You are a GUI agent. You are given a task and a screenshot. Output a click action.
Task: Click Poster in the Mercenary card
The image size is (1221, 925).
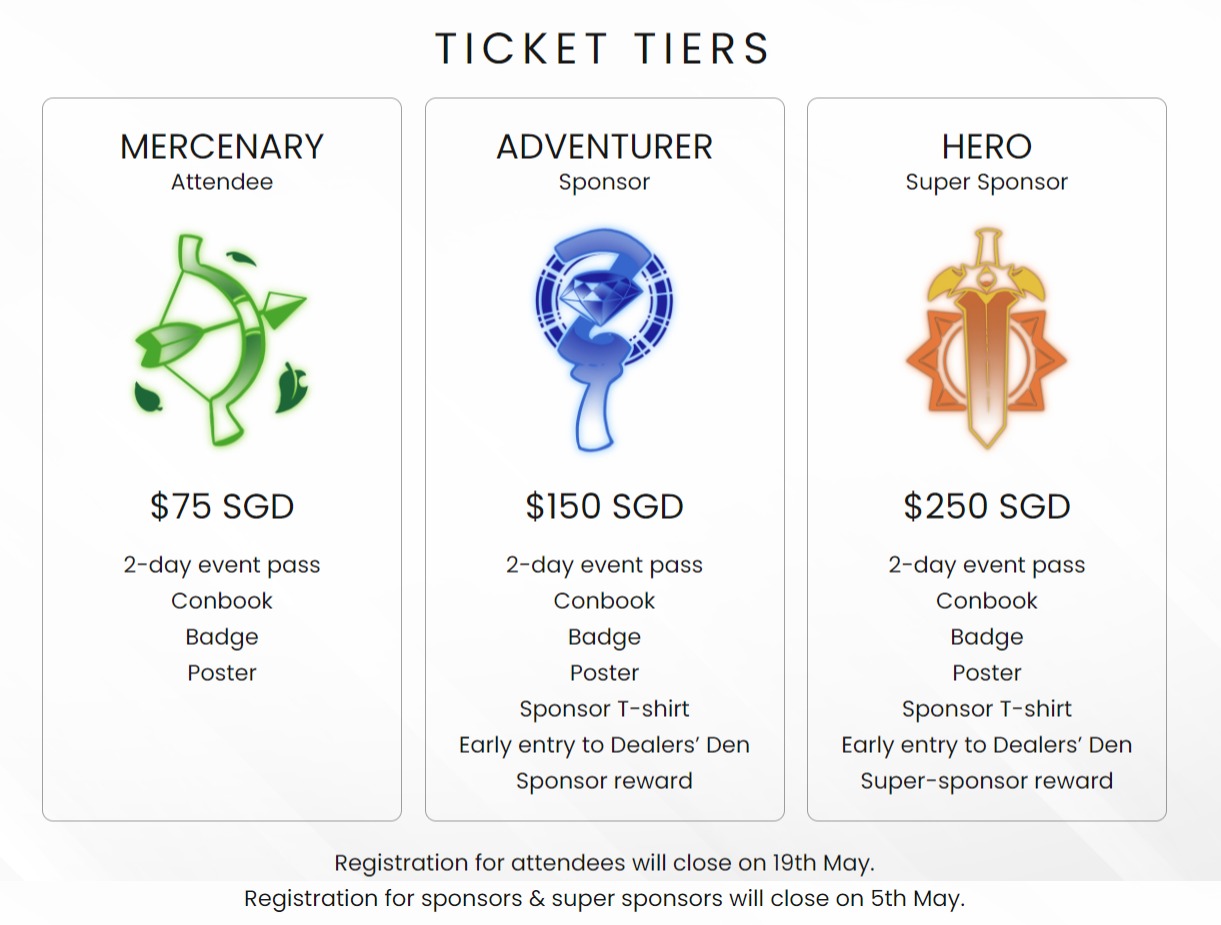point(222,673)
